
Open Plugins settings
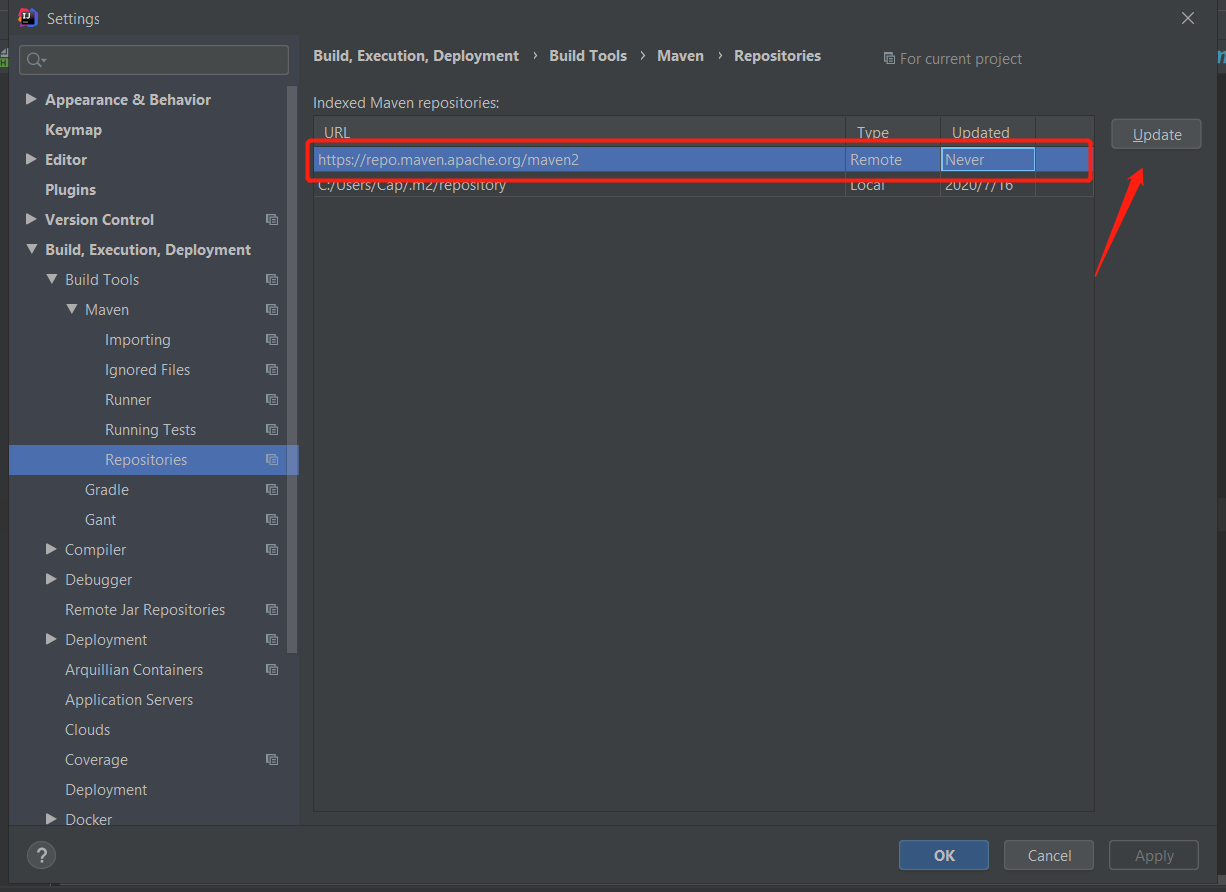click(x=70, y=190)
